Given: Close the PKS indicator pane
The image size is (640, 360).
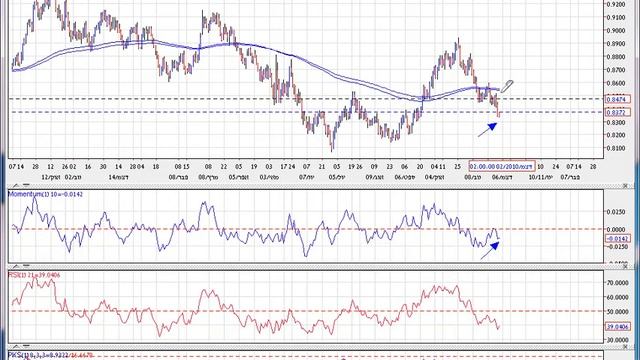Looking at the screenshot, I should coord(625,347).
